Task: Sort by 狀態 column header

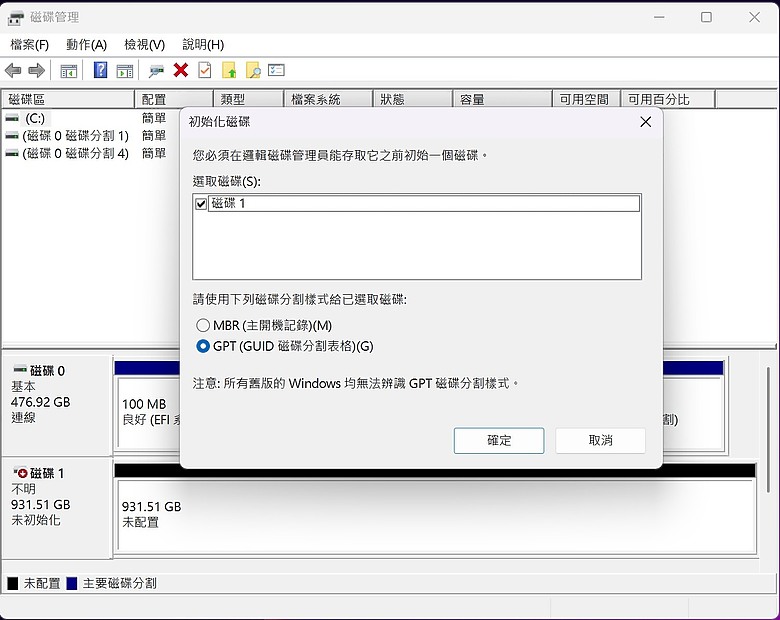Action: point(413,100)
